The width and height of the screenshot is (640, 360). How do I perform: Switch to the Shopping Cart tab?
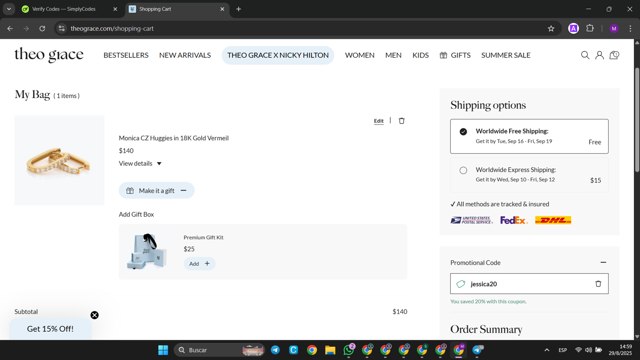[176, 9]
